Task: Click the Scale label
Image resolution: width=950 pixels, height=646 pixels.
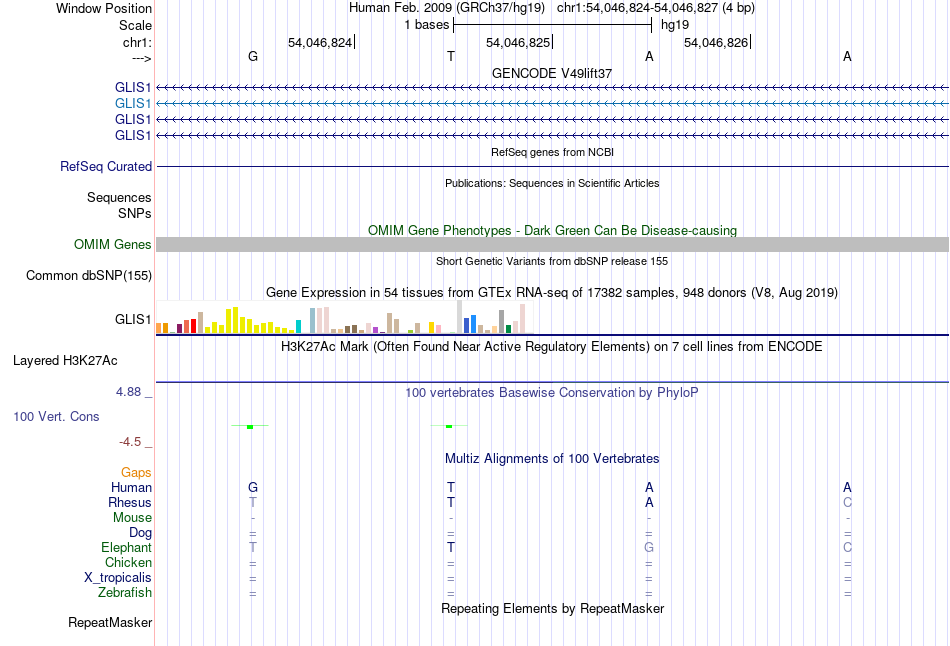Action: tap(135, 25)
